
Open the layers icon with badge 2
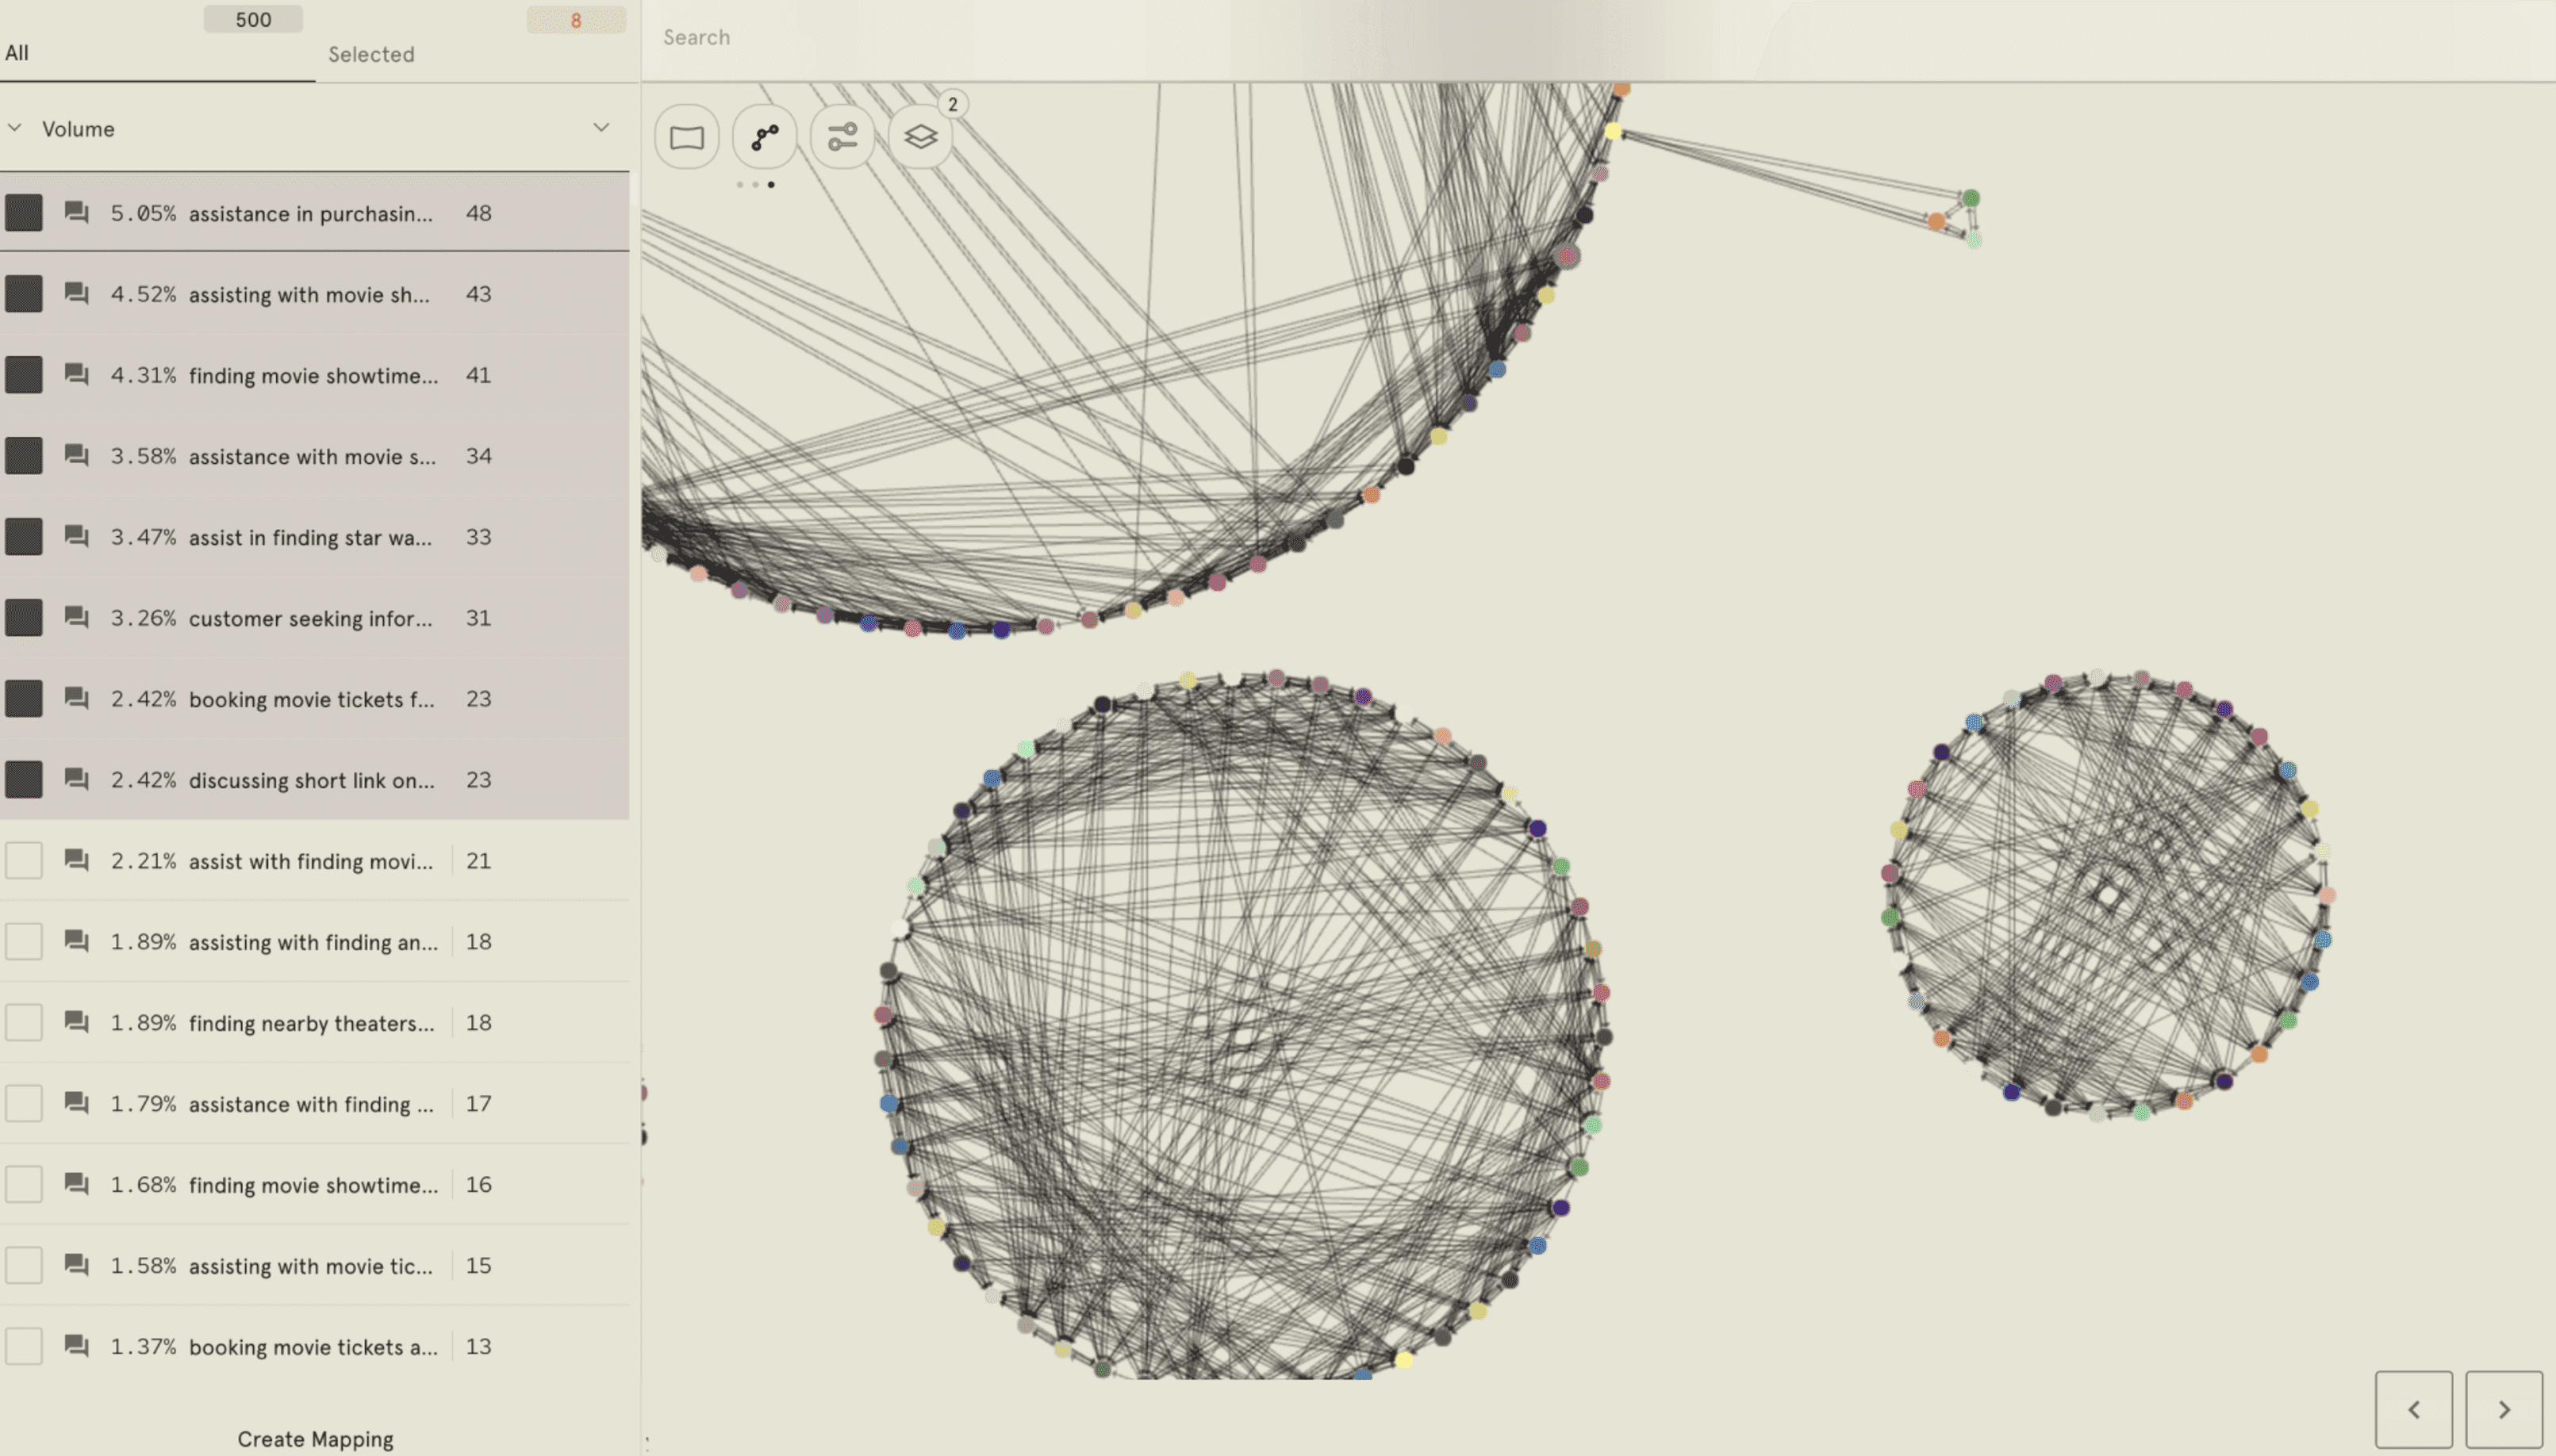click(920, 136)
